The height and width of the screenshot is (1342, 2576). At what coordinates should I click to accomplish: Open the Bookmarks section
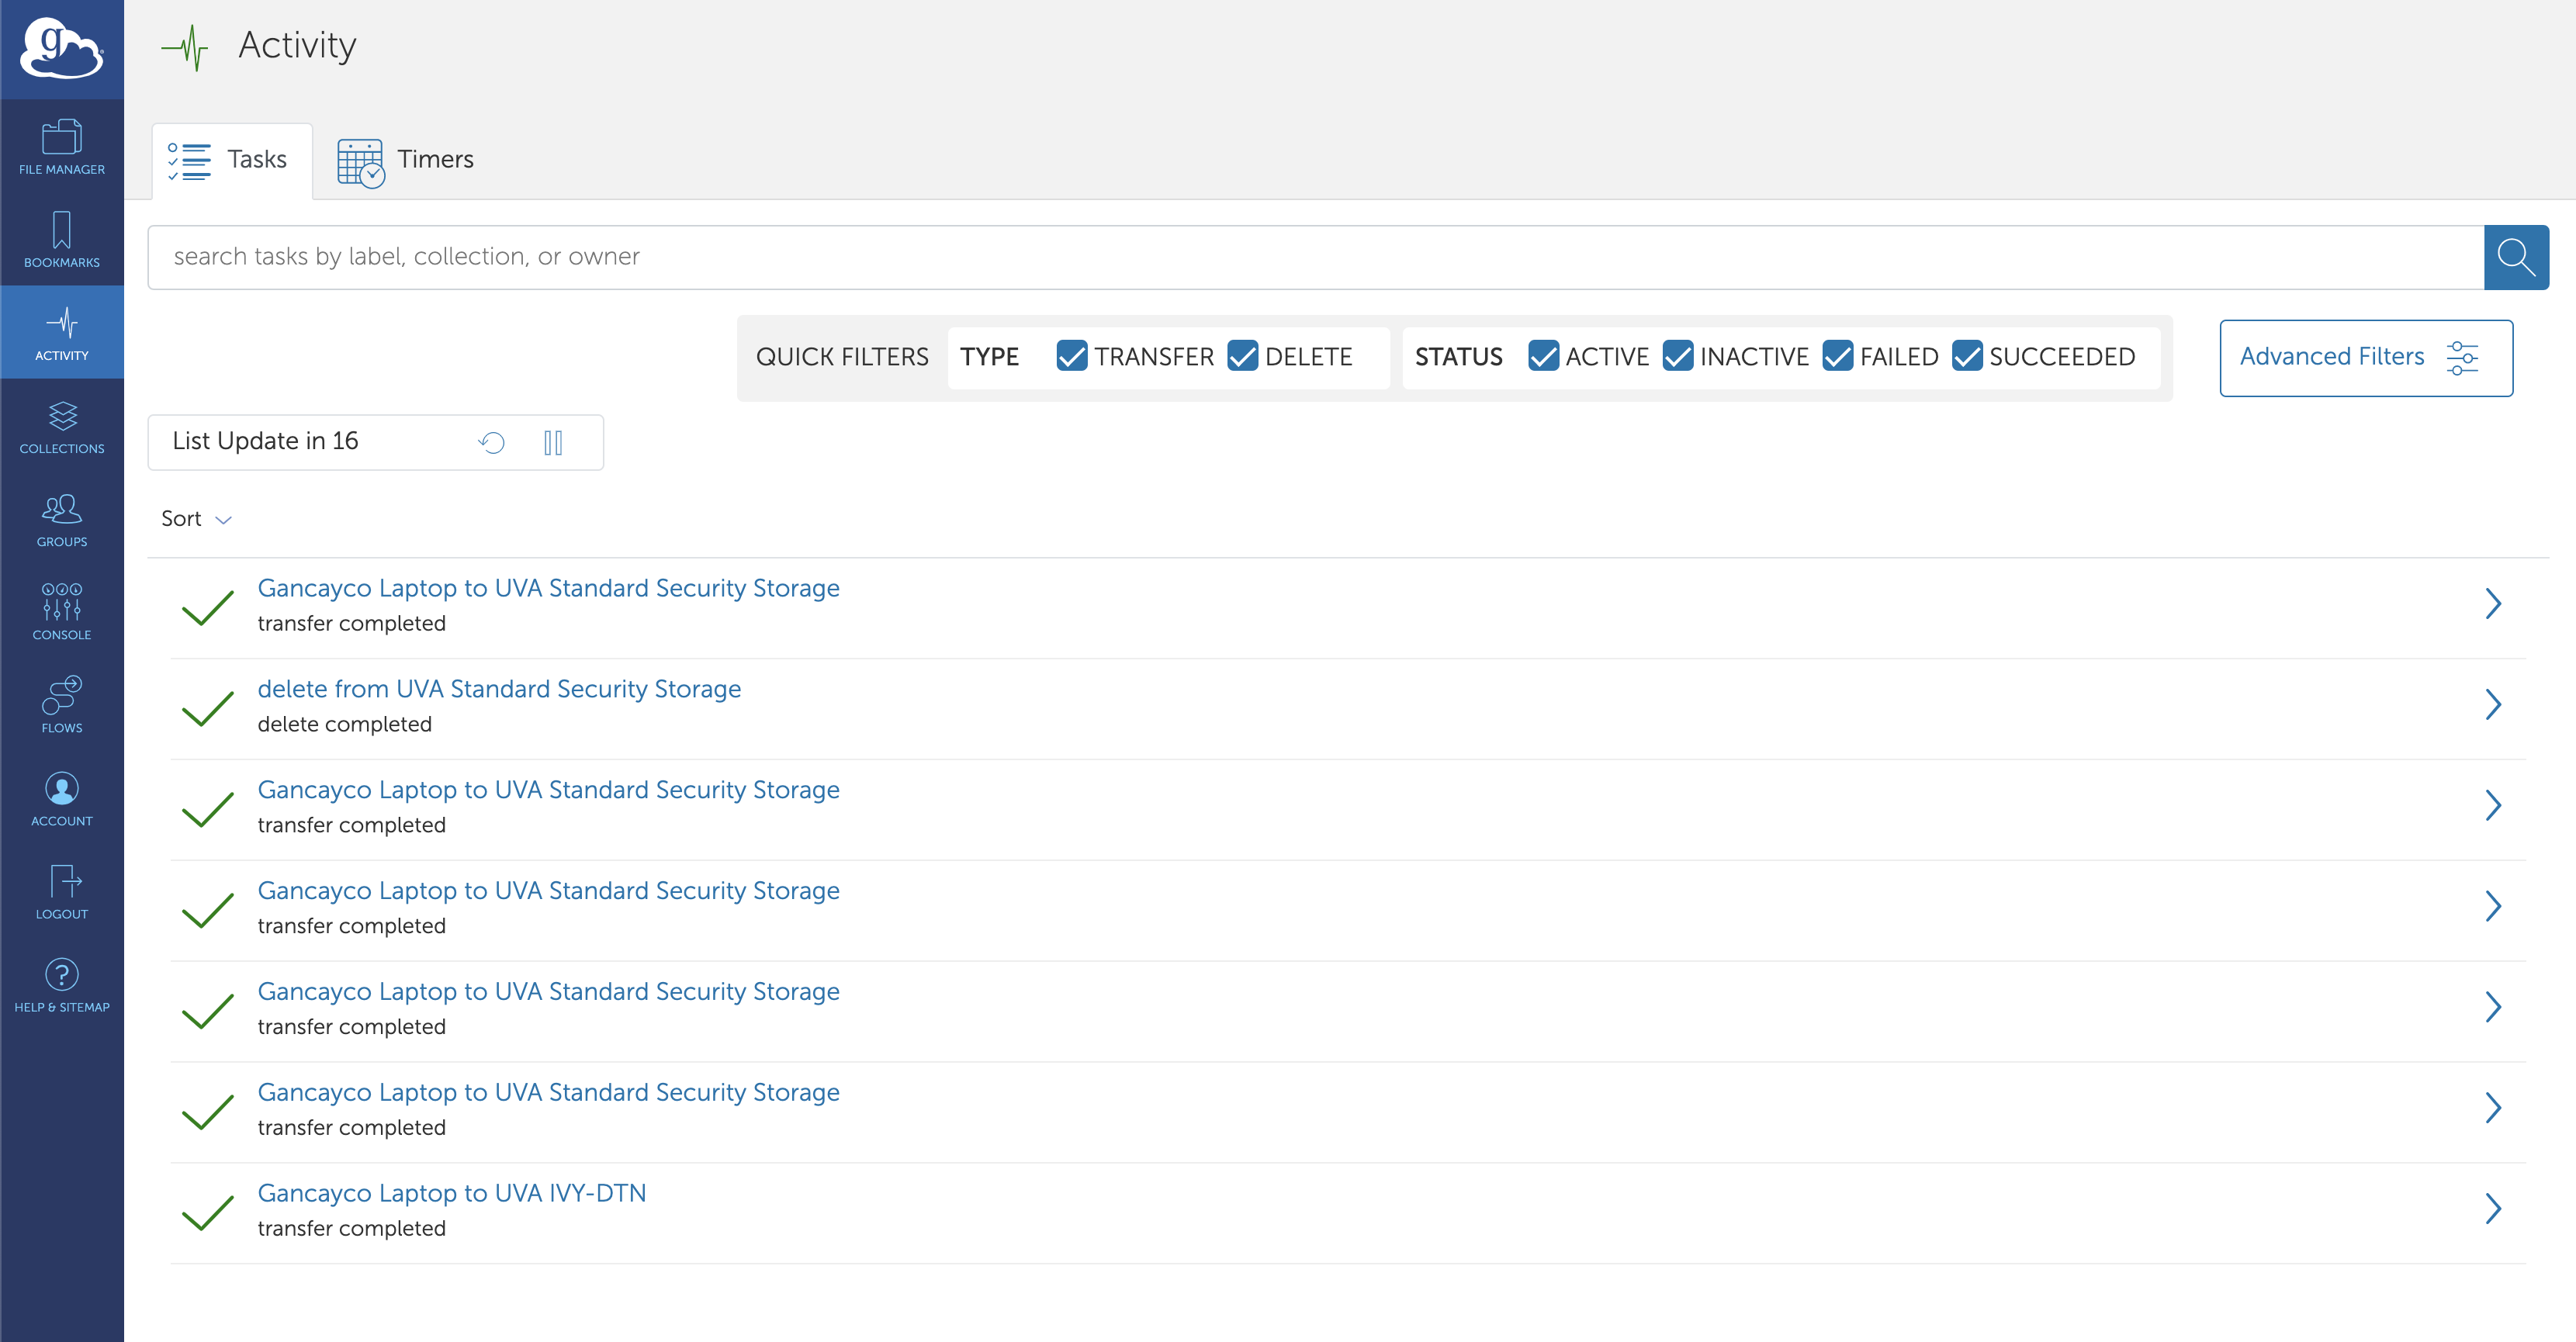[x=61, y=242]
